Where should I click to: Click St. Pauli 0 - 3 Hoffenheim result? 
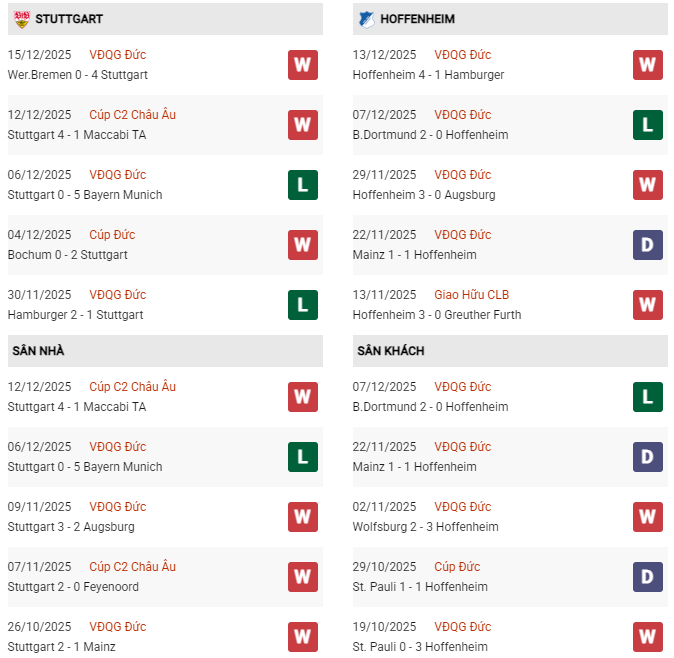pos(421,647)
